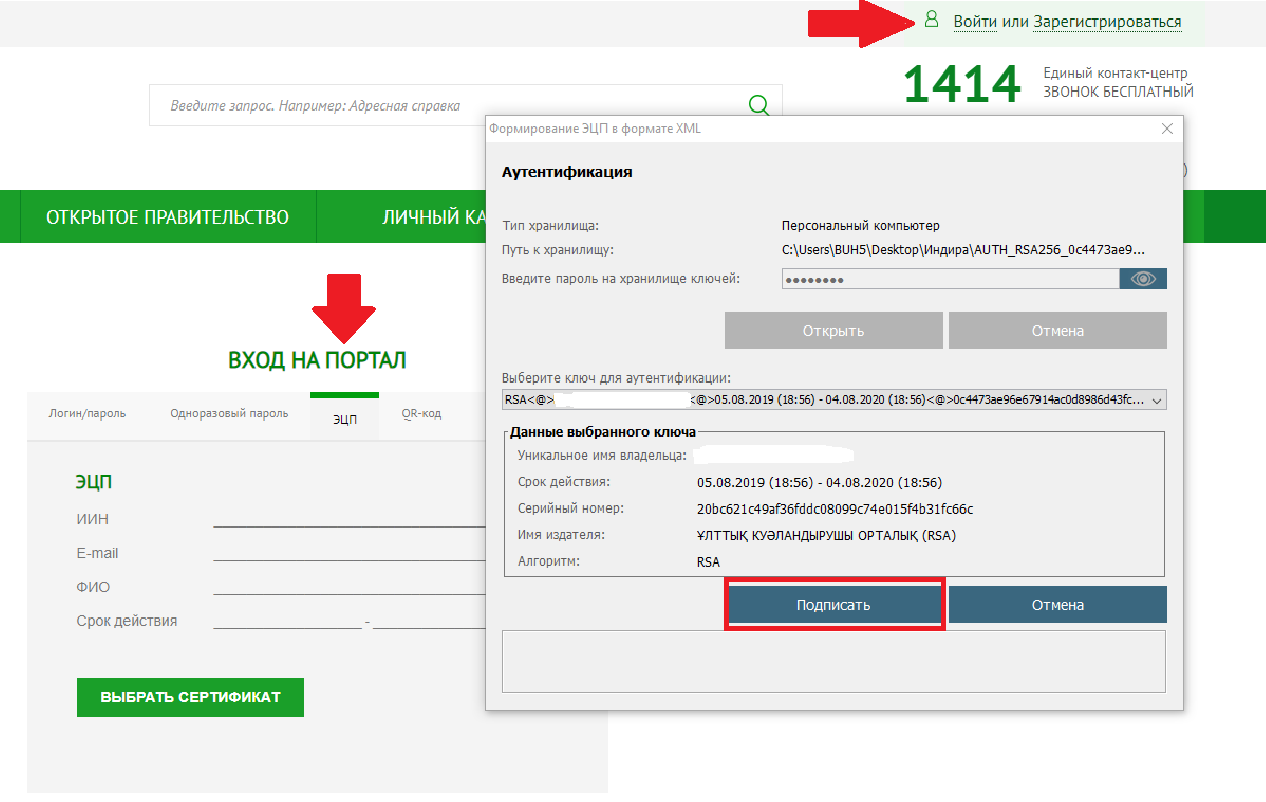1266x802 pixels.
Task: Select the ЭЦП tab
Action: pos(344,419)
